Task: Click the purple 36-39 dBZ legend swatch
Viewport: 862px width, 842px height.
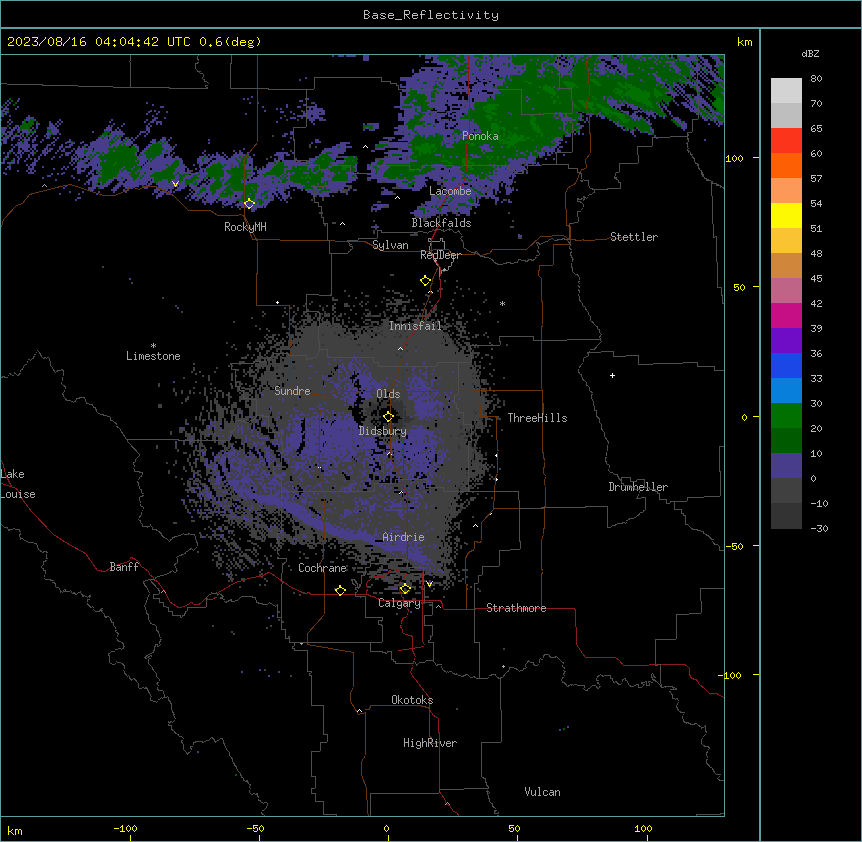Action: click(786, 341)
